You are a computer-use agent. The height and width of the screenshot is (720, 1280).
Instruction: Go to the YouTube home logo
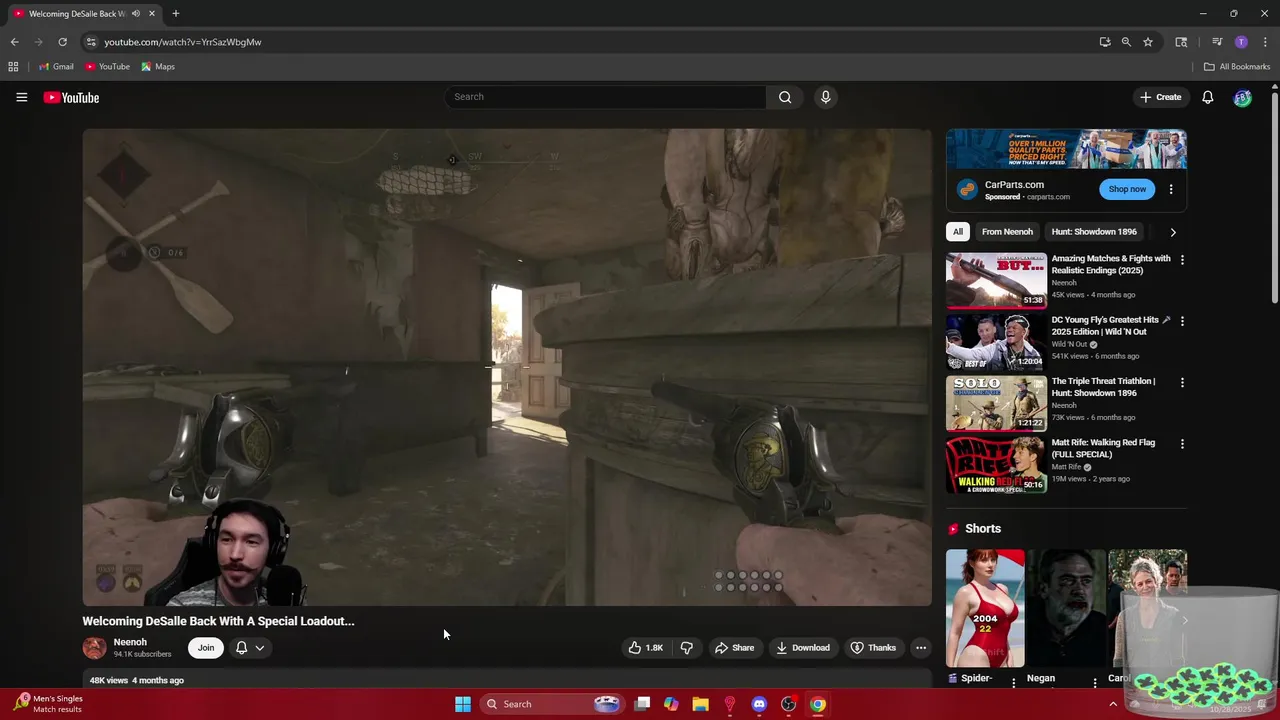[x=71, y=97]
